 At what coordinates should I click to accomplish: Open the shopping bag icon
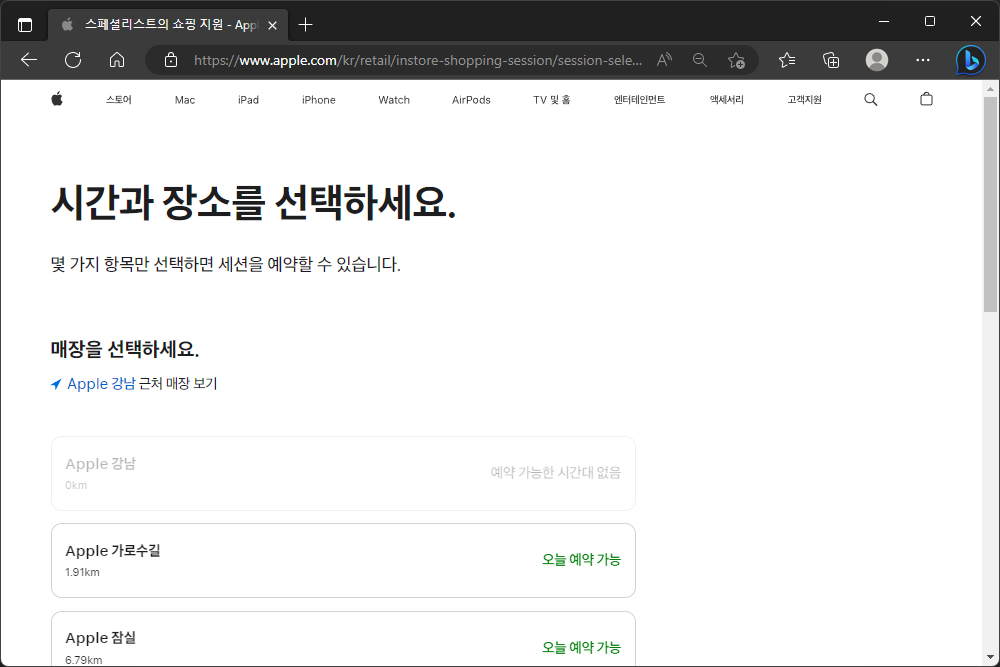[927, 99]
